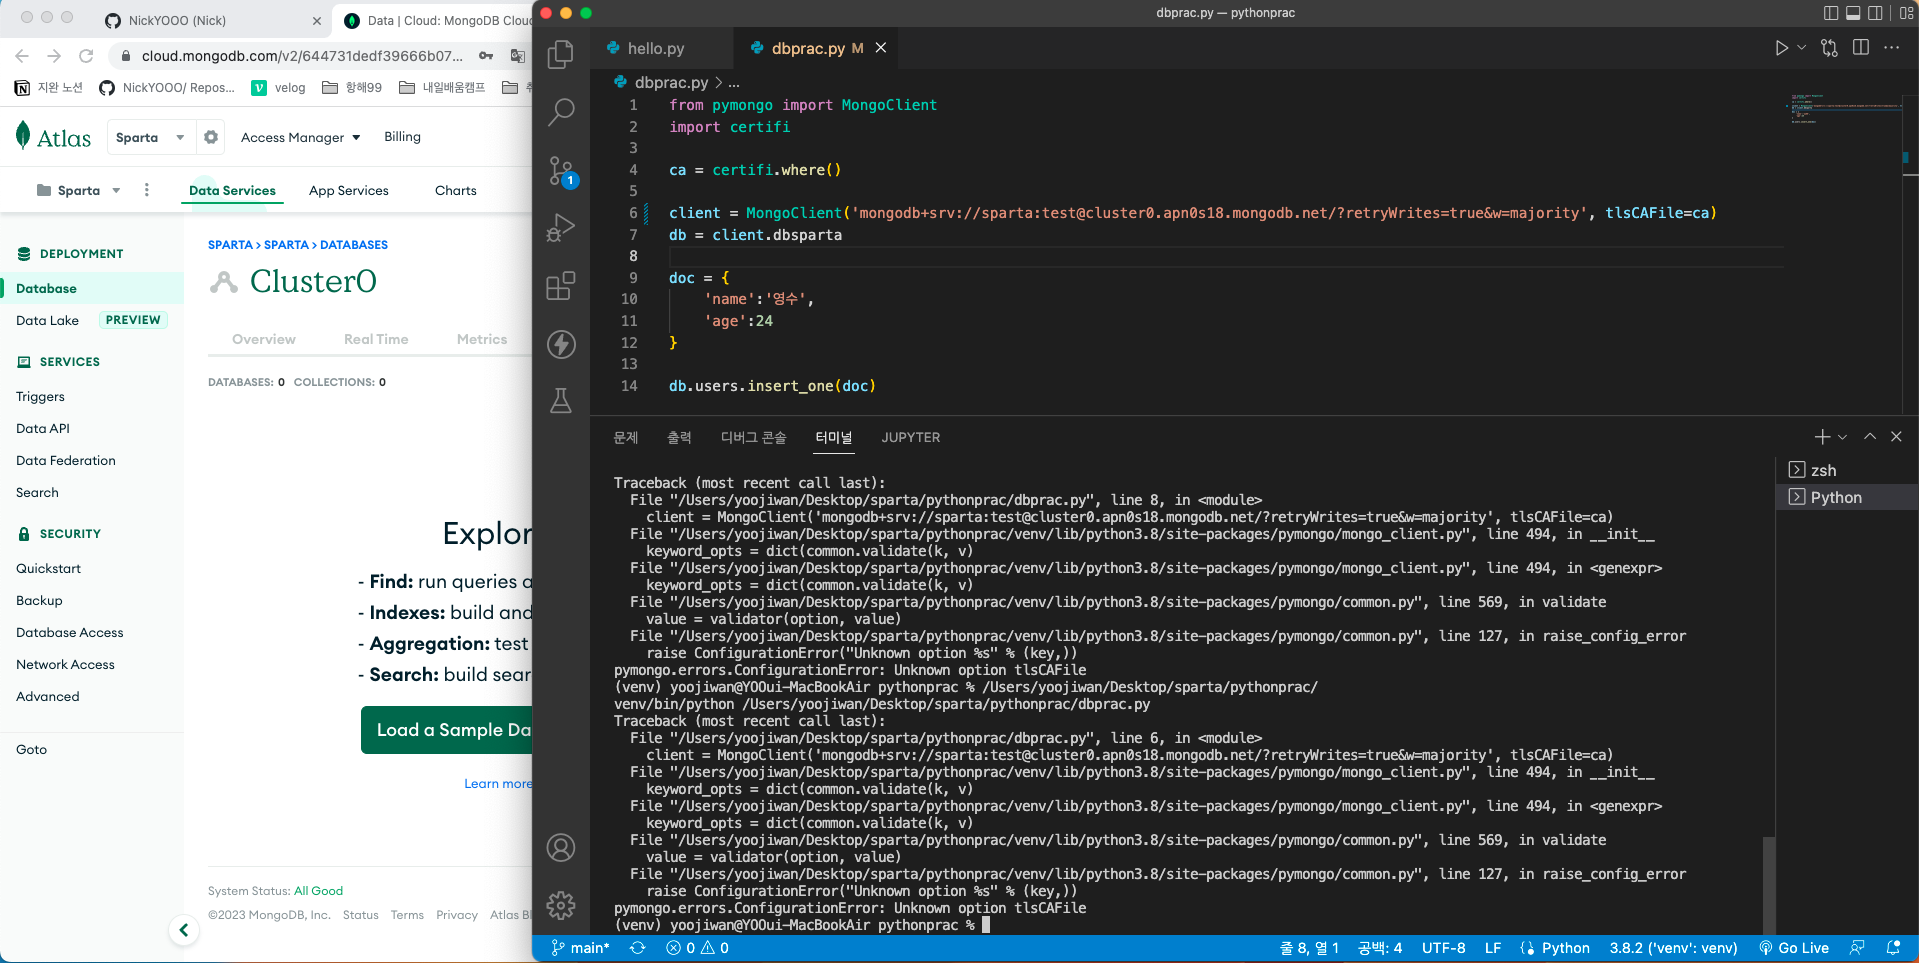Open the Explorer view in VS Code
This screenshot has height=963, width=1919.
click(x=561, y=54)
